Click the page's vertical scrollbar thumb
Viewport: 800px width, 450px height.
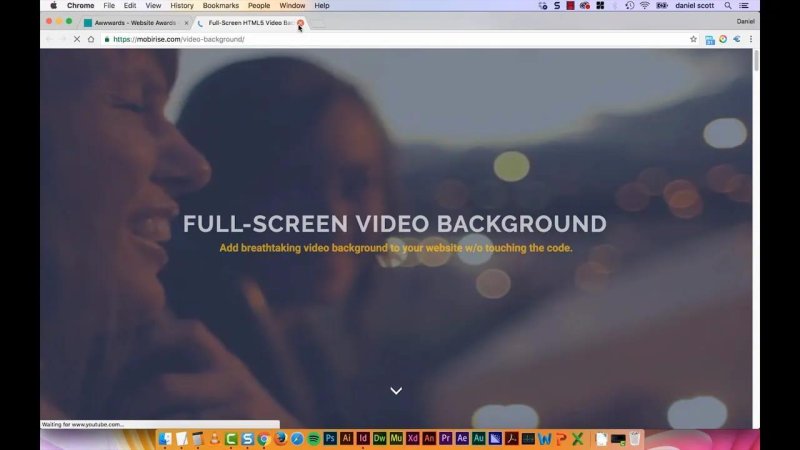756,61
